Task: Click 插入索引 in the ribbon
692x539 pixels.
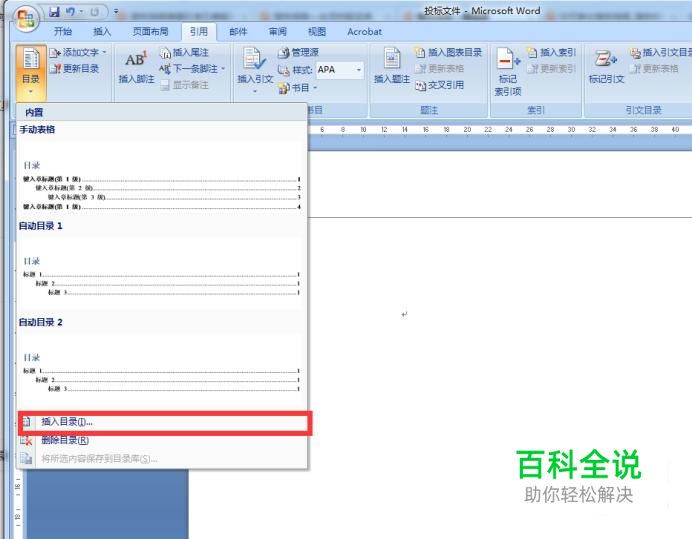Action: coord(552,53)
